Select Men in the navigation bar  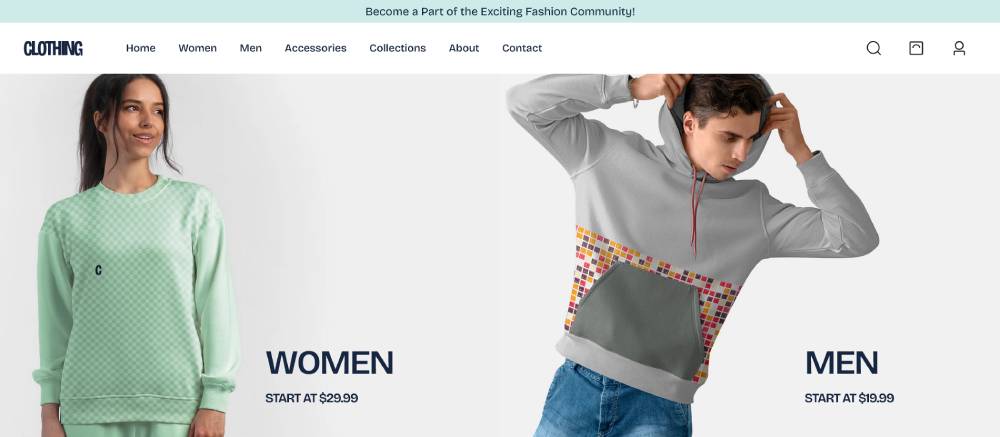click(x=251, y=48)
